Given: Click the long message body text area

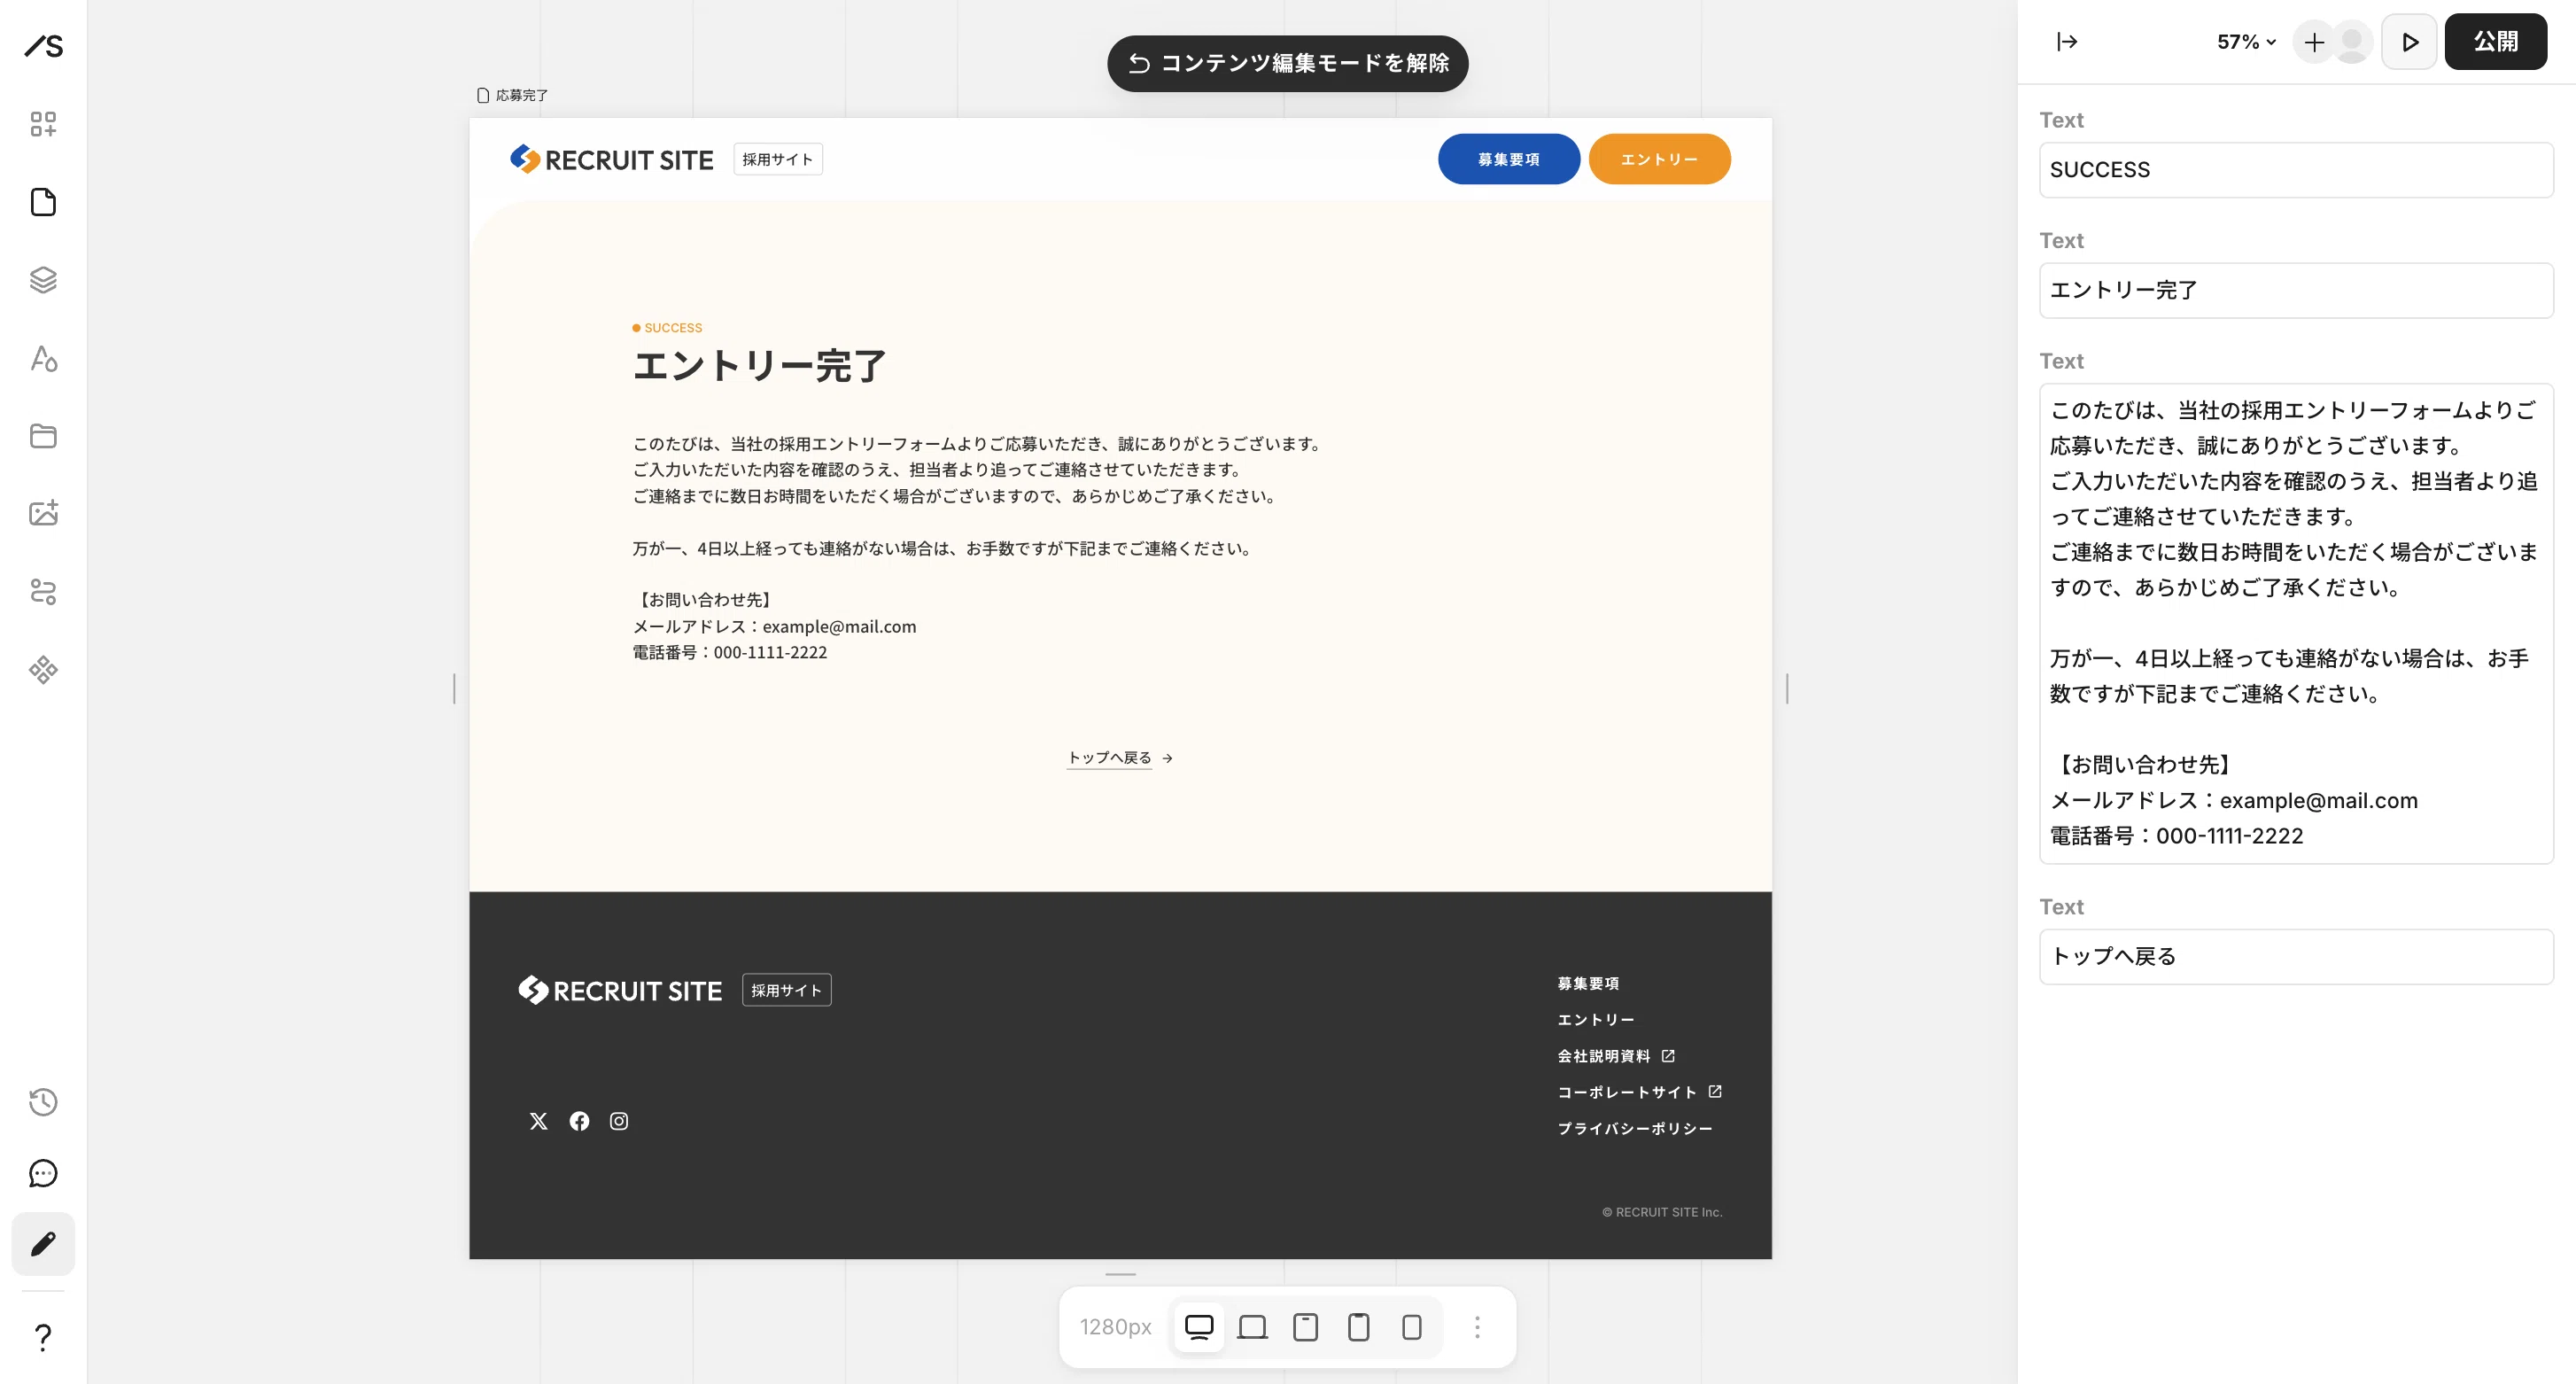Looking at the screenshot, I should 2296,623.
